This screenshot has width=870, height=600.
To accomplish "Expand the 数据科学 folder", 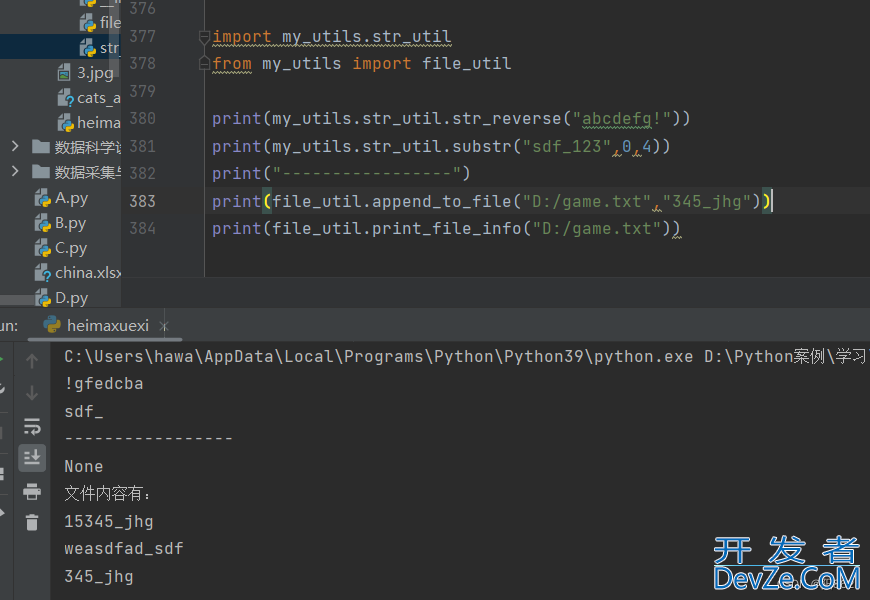I will (15, 147).
